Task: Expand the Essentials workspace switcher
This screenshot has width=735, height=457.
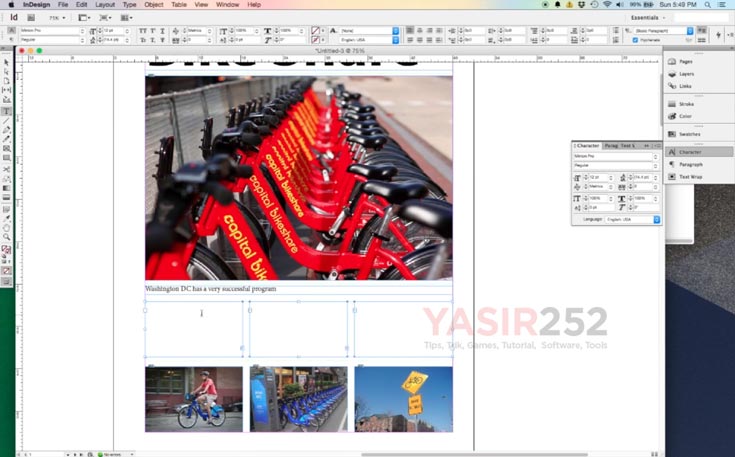Action: coord(648,18)
